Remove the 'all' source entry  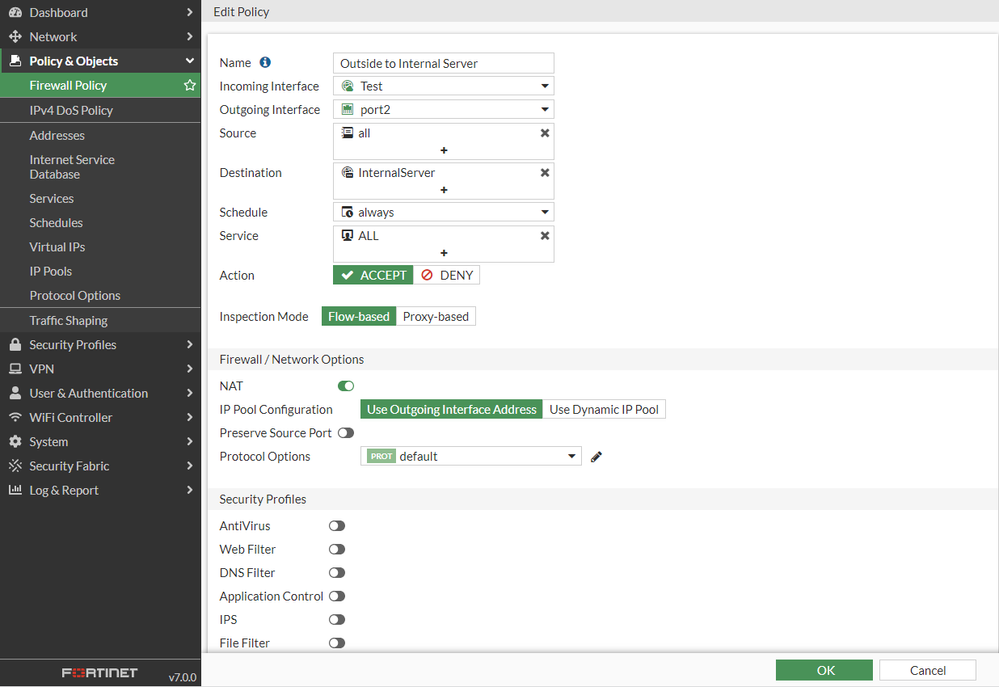point(545,133)
